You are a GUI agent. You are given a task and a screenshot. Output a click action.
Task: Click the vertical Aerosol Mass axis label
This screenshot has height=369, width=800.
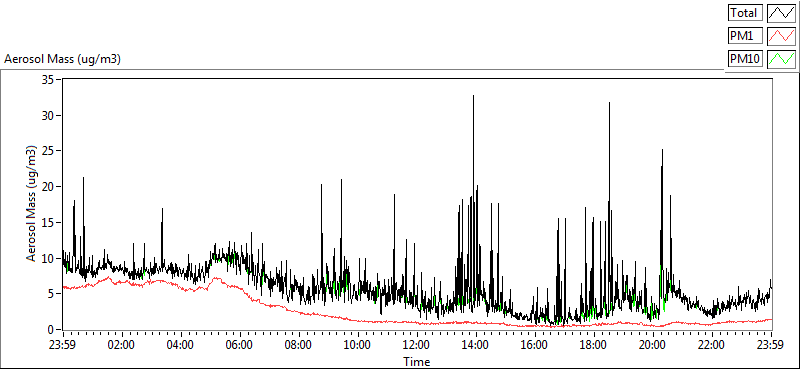pos(32,204)
